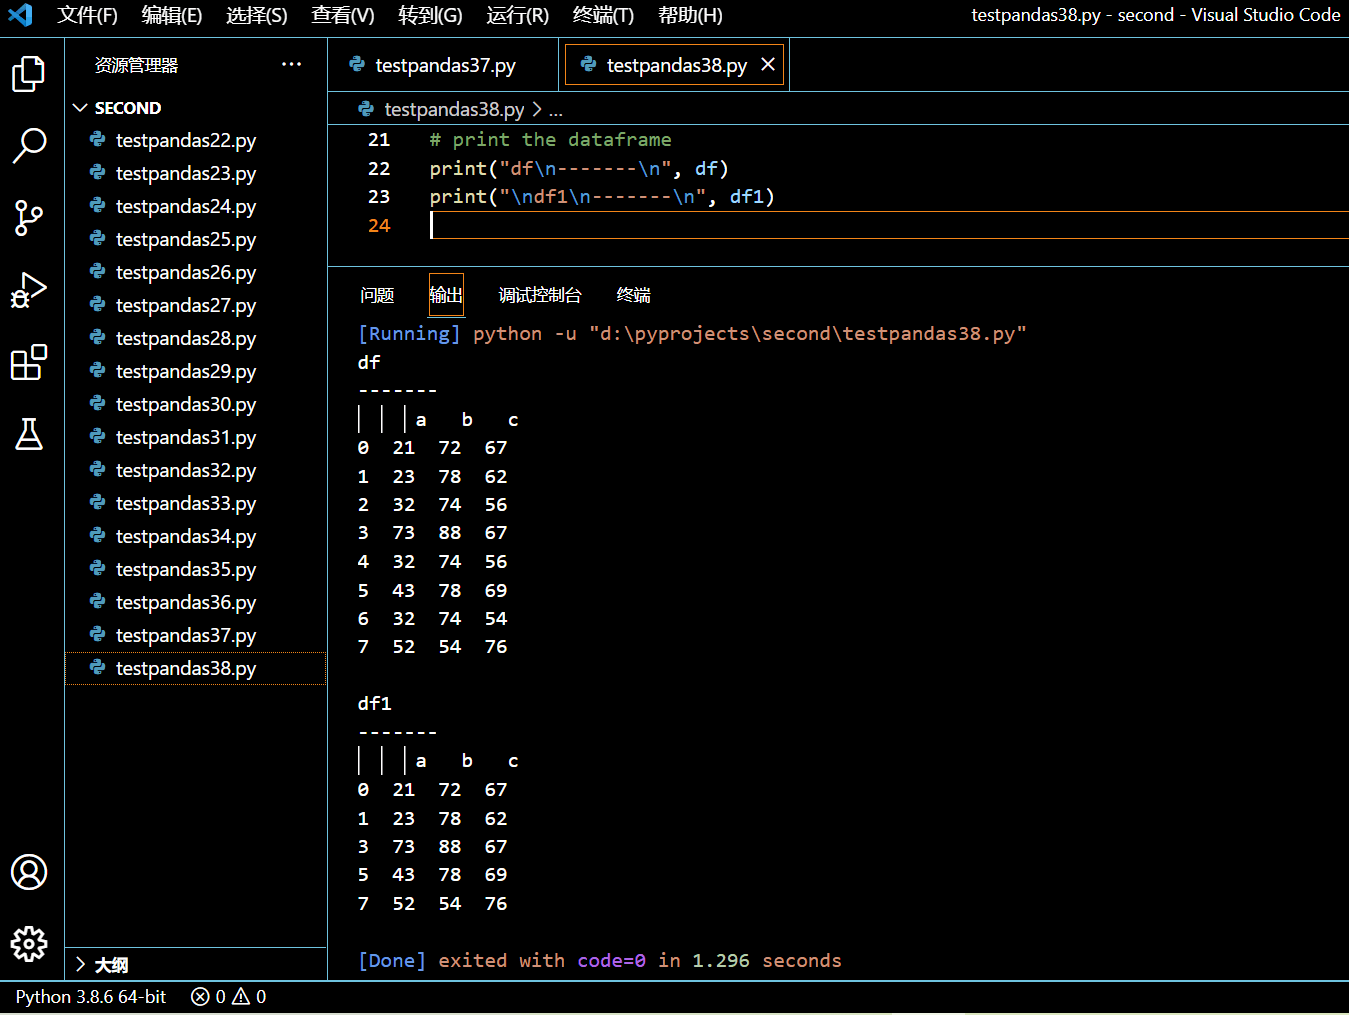The height and width of the screenshot is (1015, 1349).
Task: Open the 编辑(E) menu
Action: (x=172, y=15)
